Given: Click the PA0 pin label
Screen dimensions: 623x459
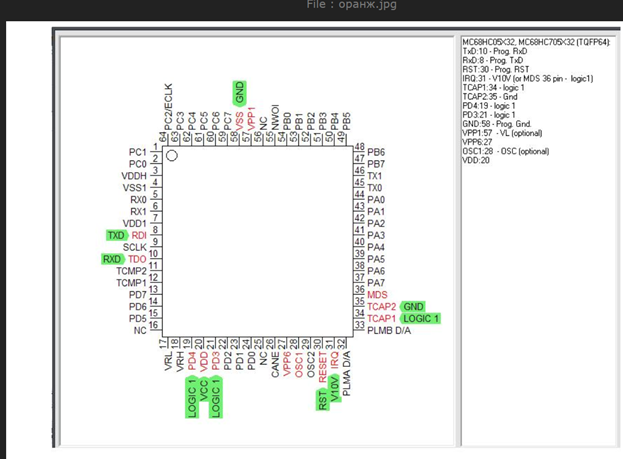Looking at the screenshot, I should click(376, 199).
